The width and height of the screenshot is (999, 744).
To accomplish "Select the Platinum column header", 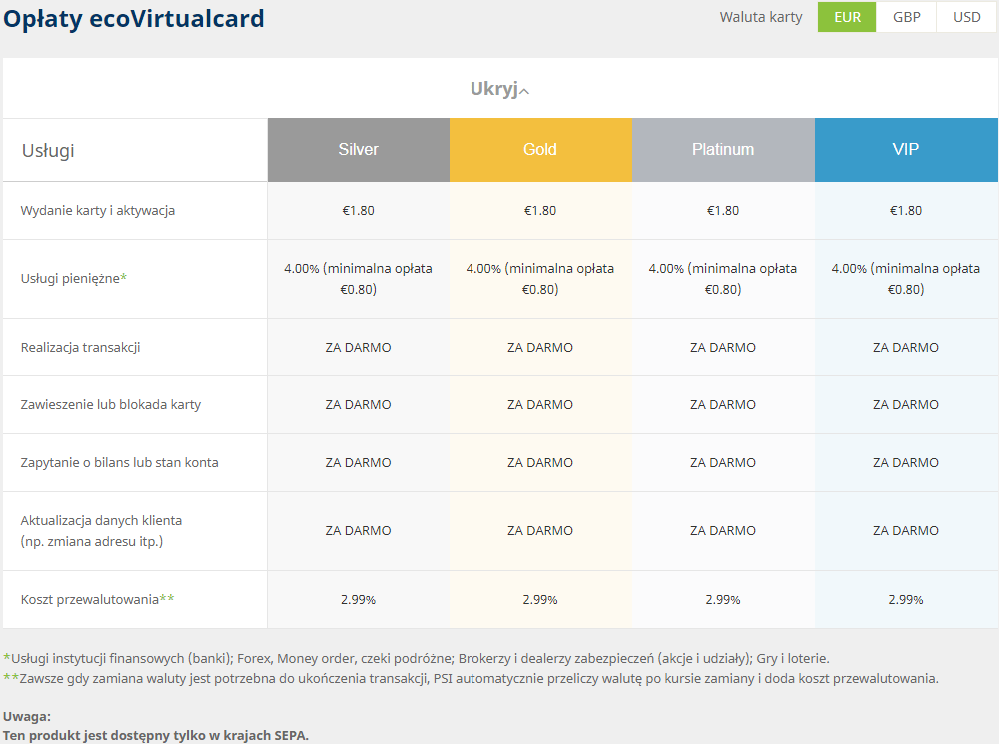I will pyautogui.click(x=723, y=150).
